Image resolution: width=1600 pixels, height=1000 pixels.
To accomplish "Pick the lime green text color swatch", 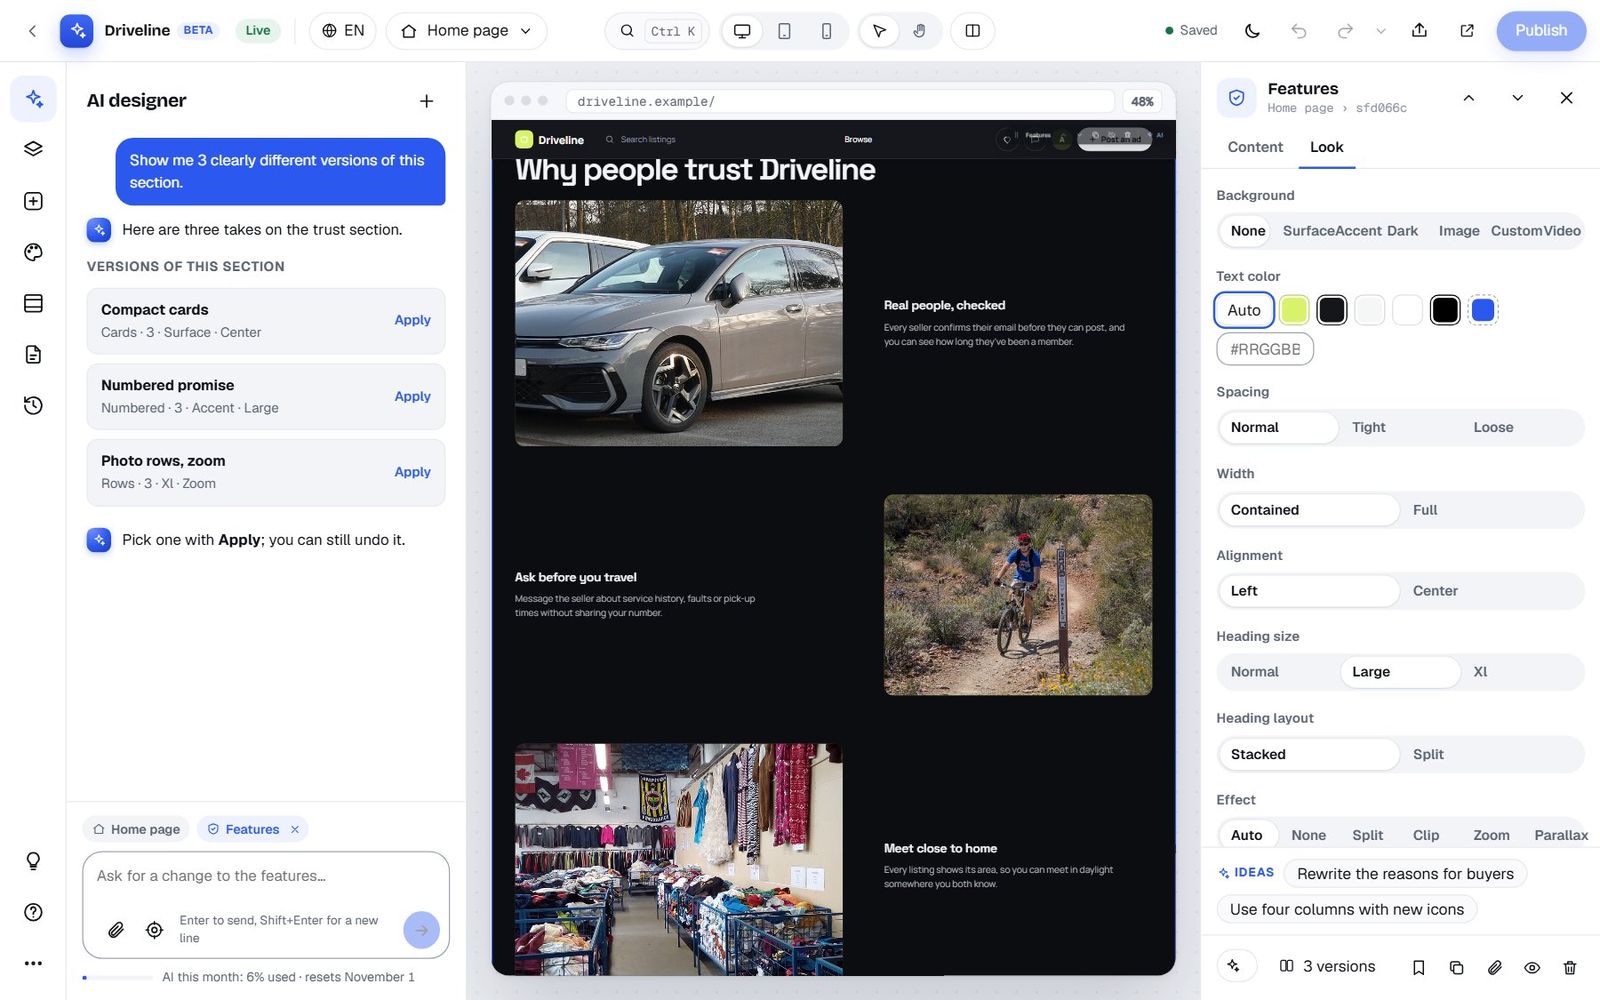I will 1294,310.
